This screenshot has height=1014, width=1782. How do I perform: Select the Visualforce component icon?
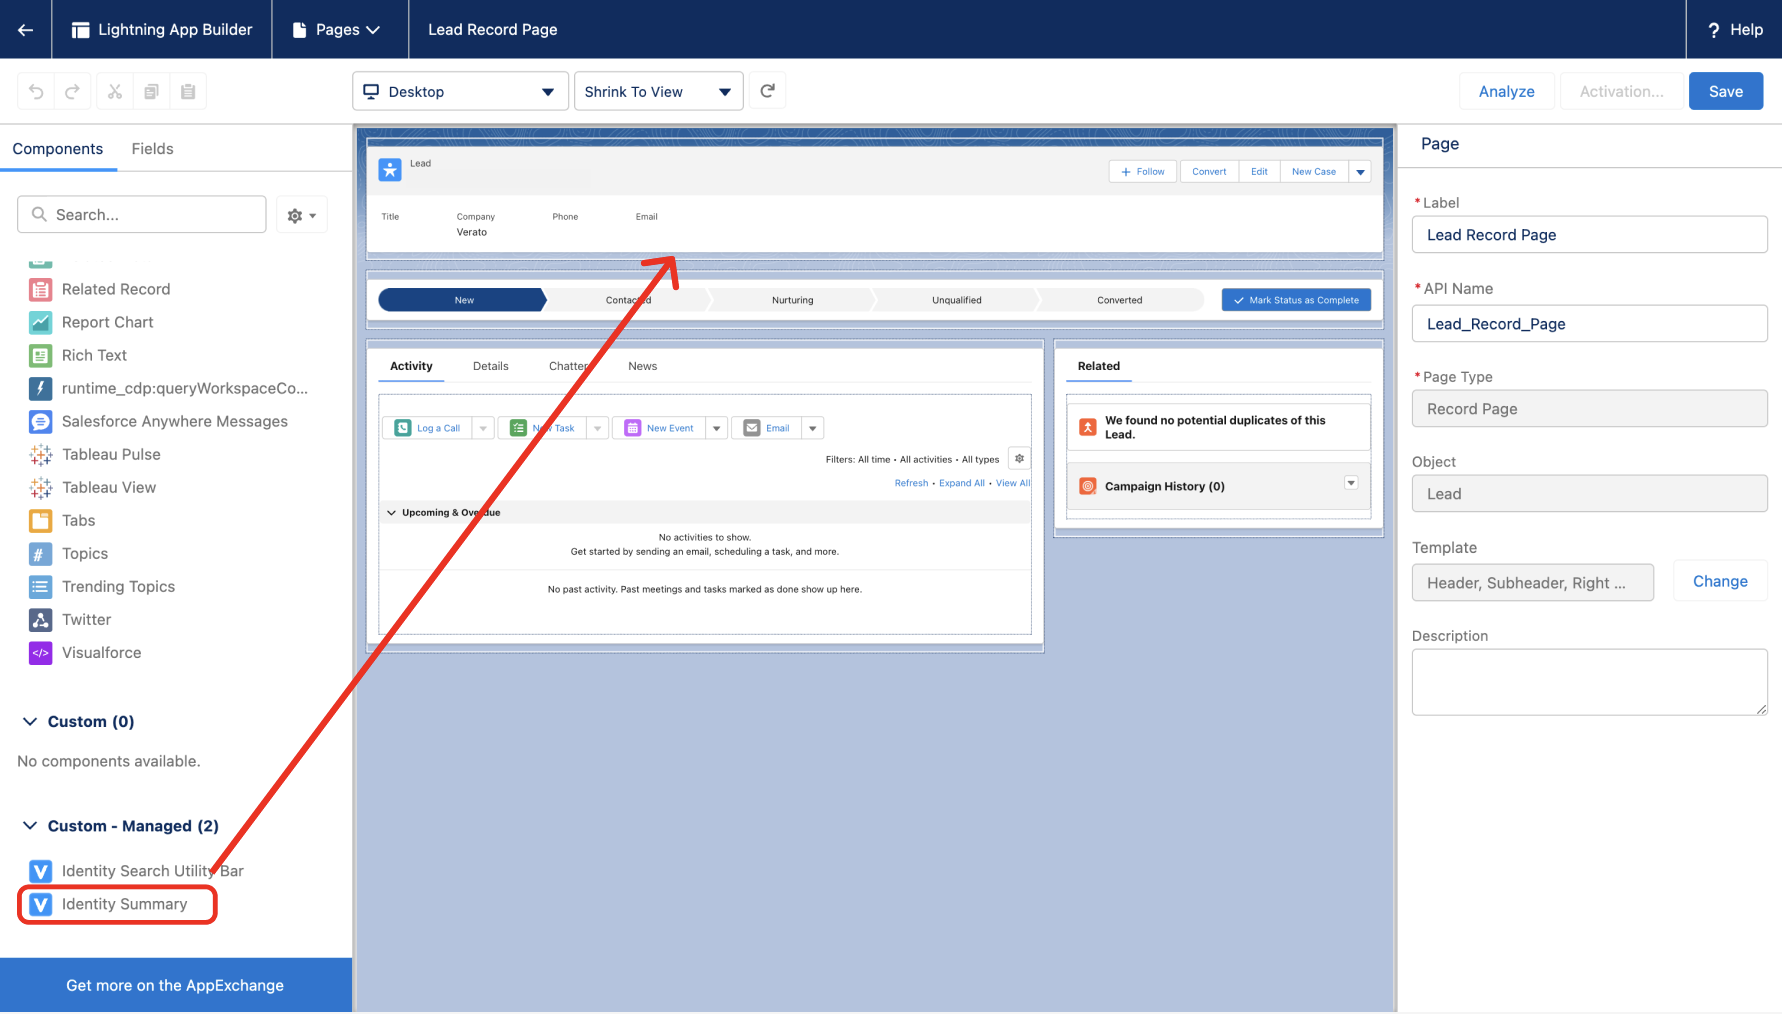pos(40,652)
